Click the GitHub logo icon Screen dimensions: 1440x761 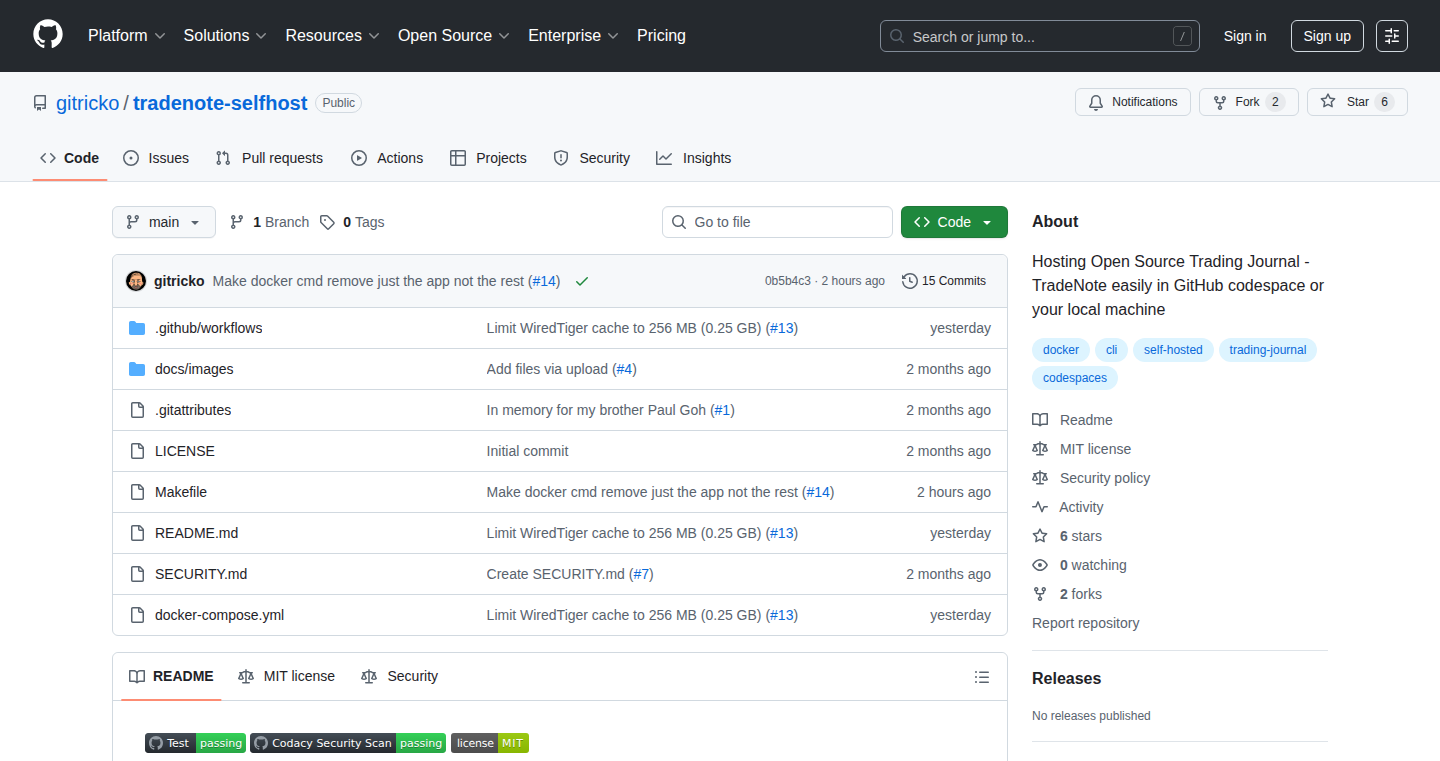tap(48, 35)
